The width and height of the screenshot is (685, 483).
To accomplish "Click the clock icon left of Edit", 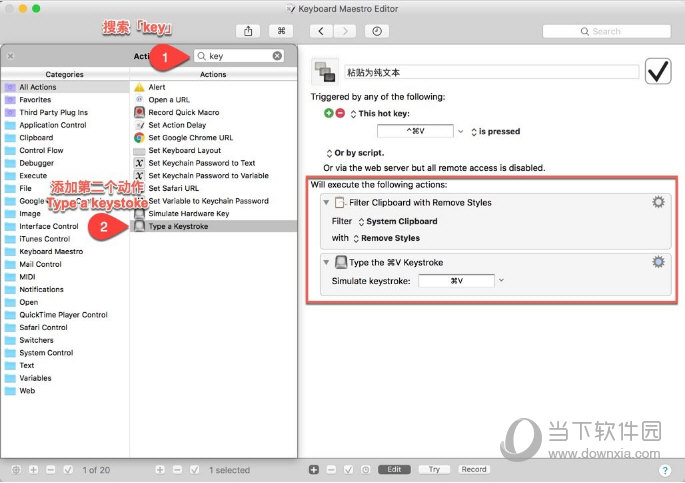I will coord(366,470).
